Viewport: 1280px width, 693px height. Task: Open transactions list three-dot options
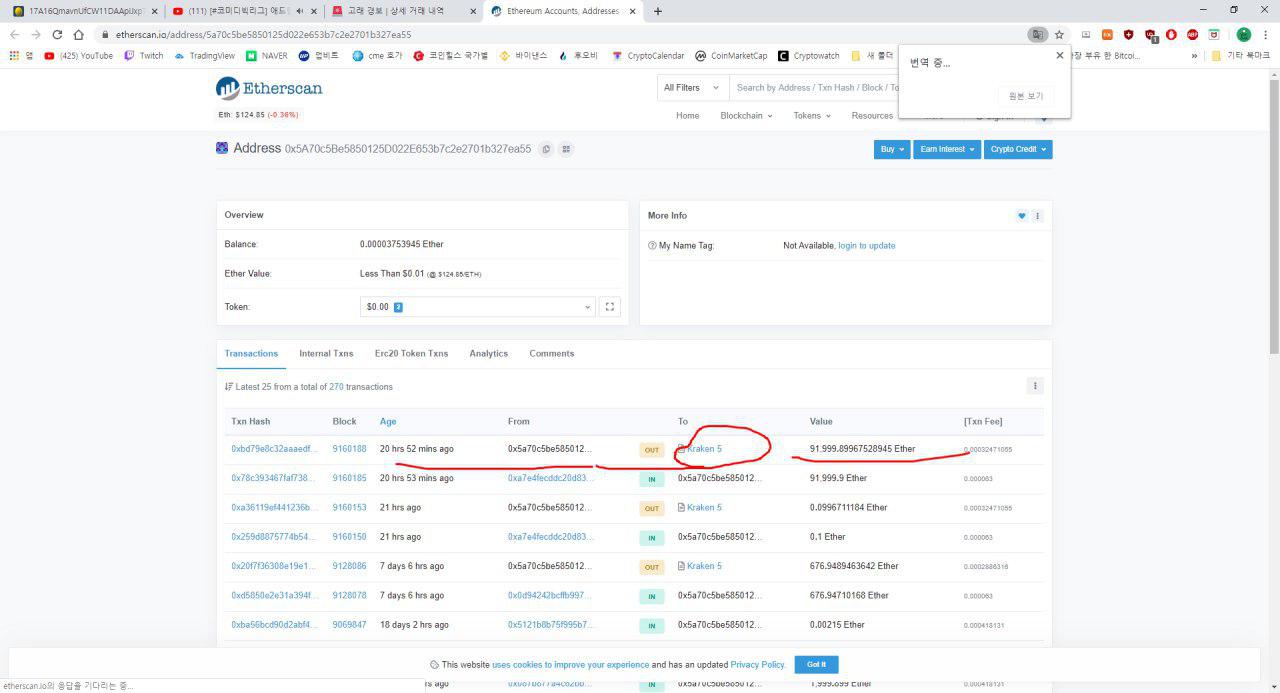[1035, 386]
